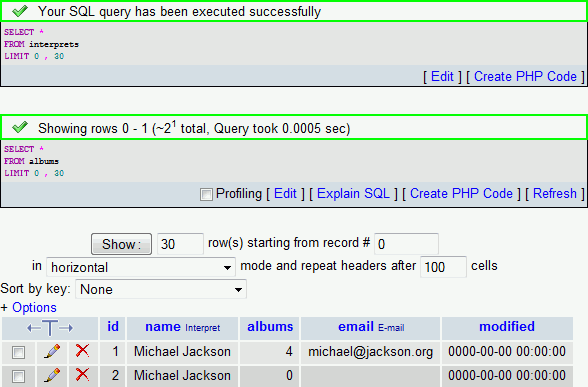The image size is (588, 387).
Task: Sort table by the modified column header
Action: click(507, 326)
